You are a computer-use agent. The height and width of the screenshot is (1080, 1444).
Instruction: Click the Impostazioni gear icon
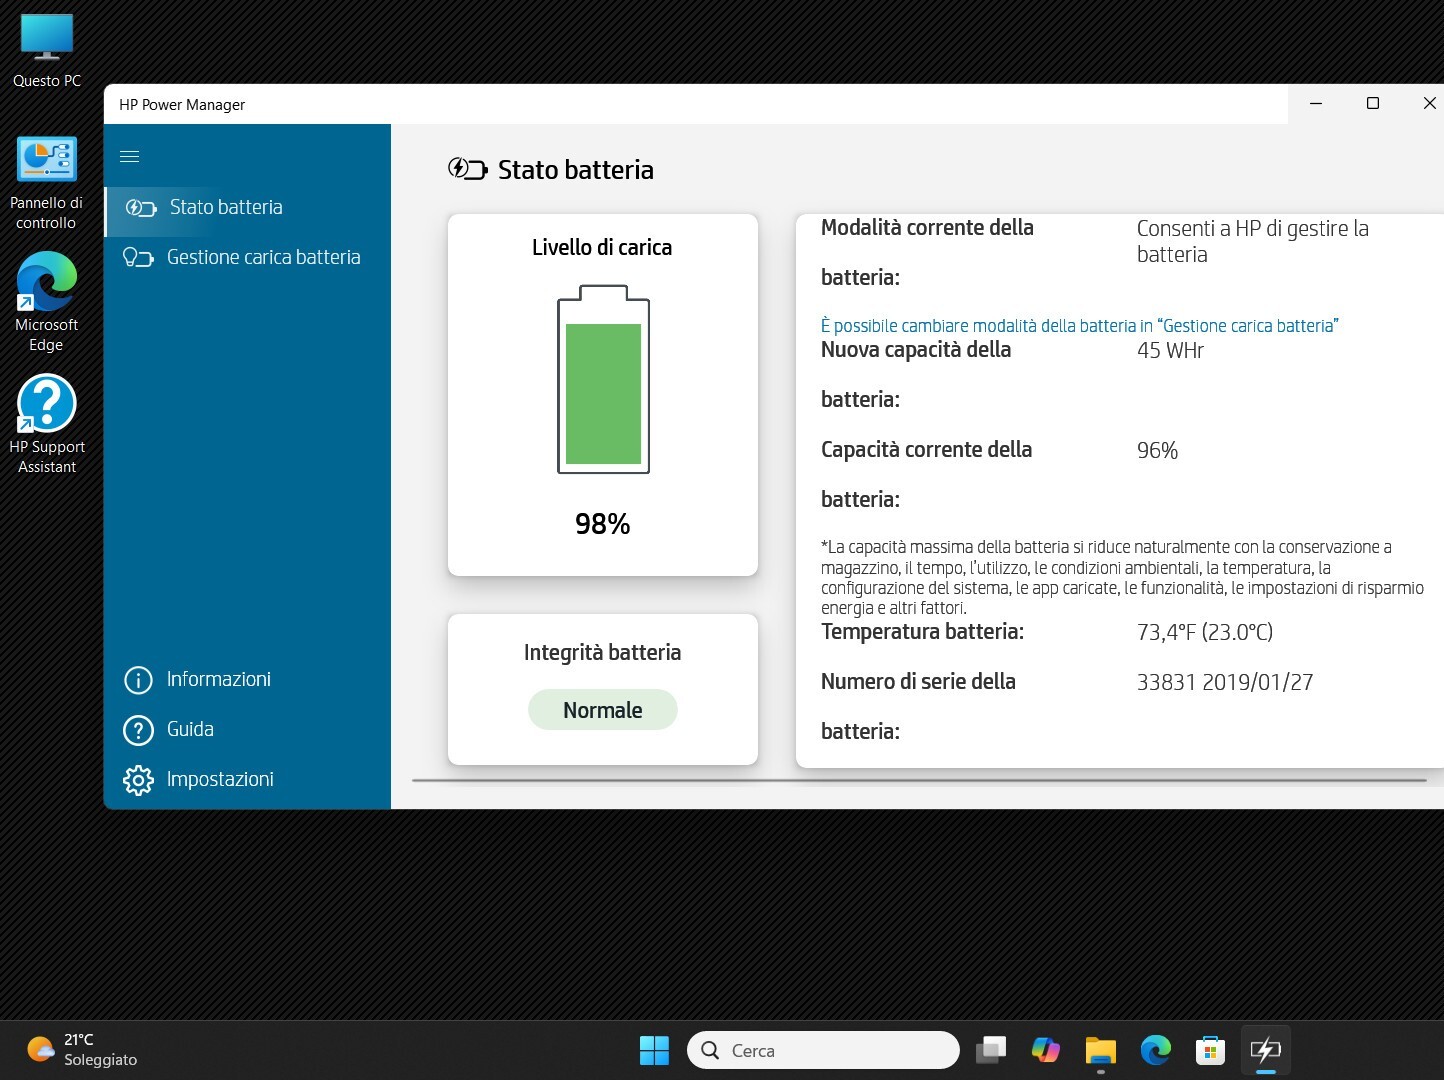pos(138,780)
